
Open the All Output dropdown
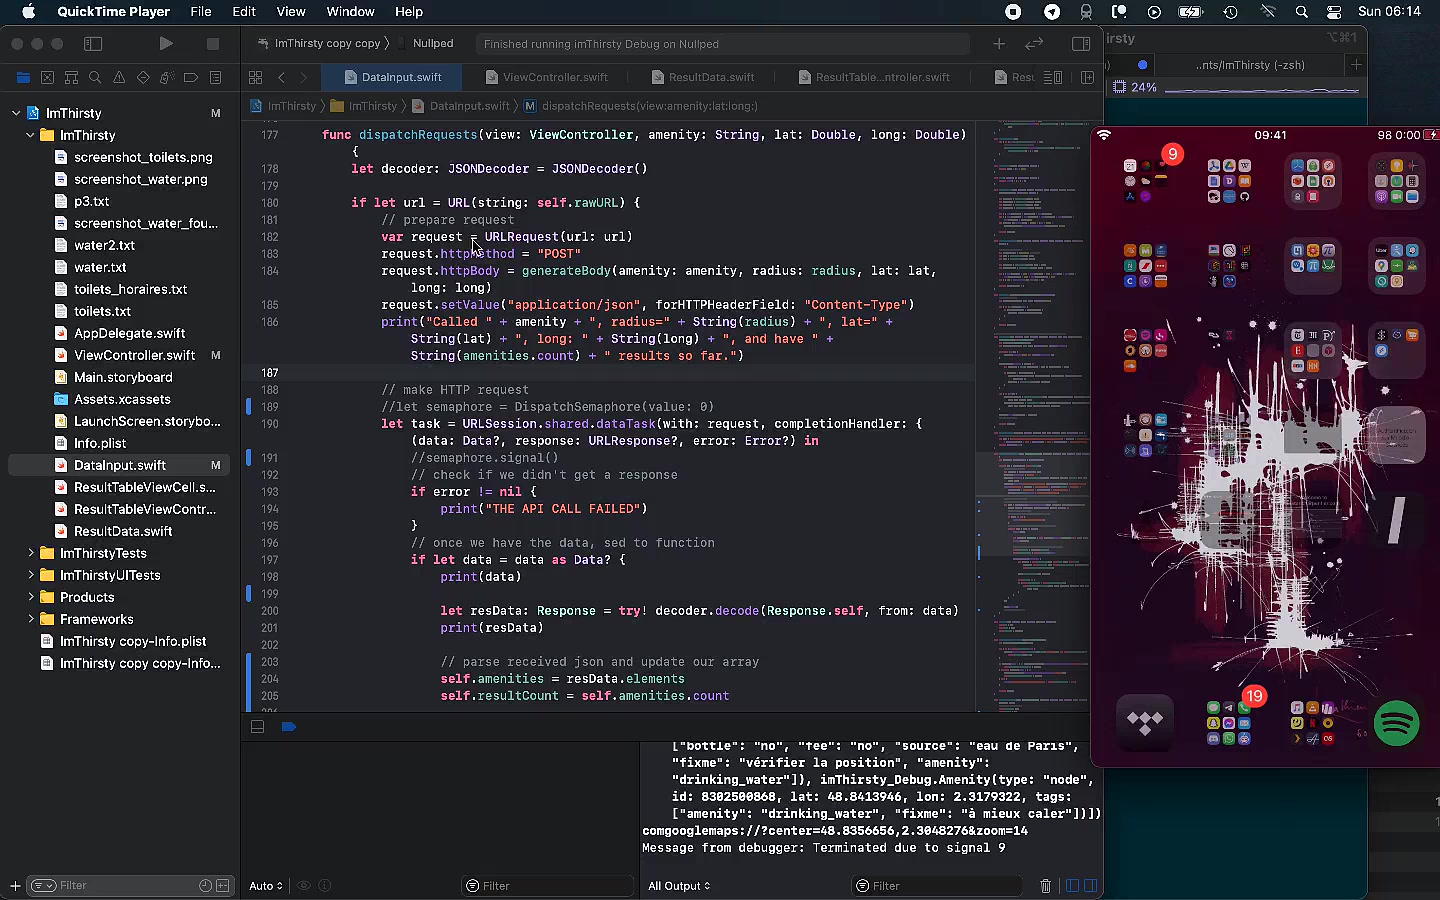tap(679, 886)
